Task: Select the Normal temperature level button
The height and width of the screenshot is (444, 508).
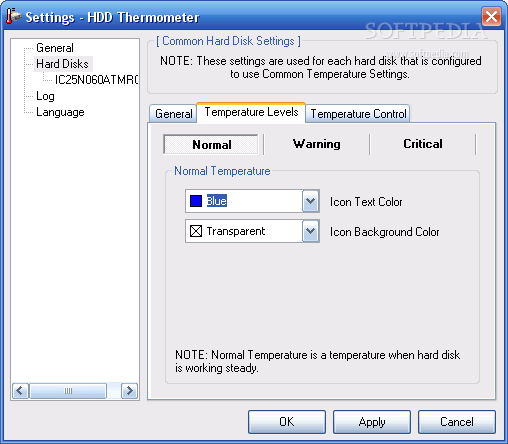Action: 211,144
